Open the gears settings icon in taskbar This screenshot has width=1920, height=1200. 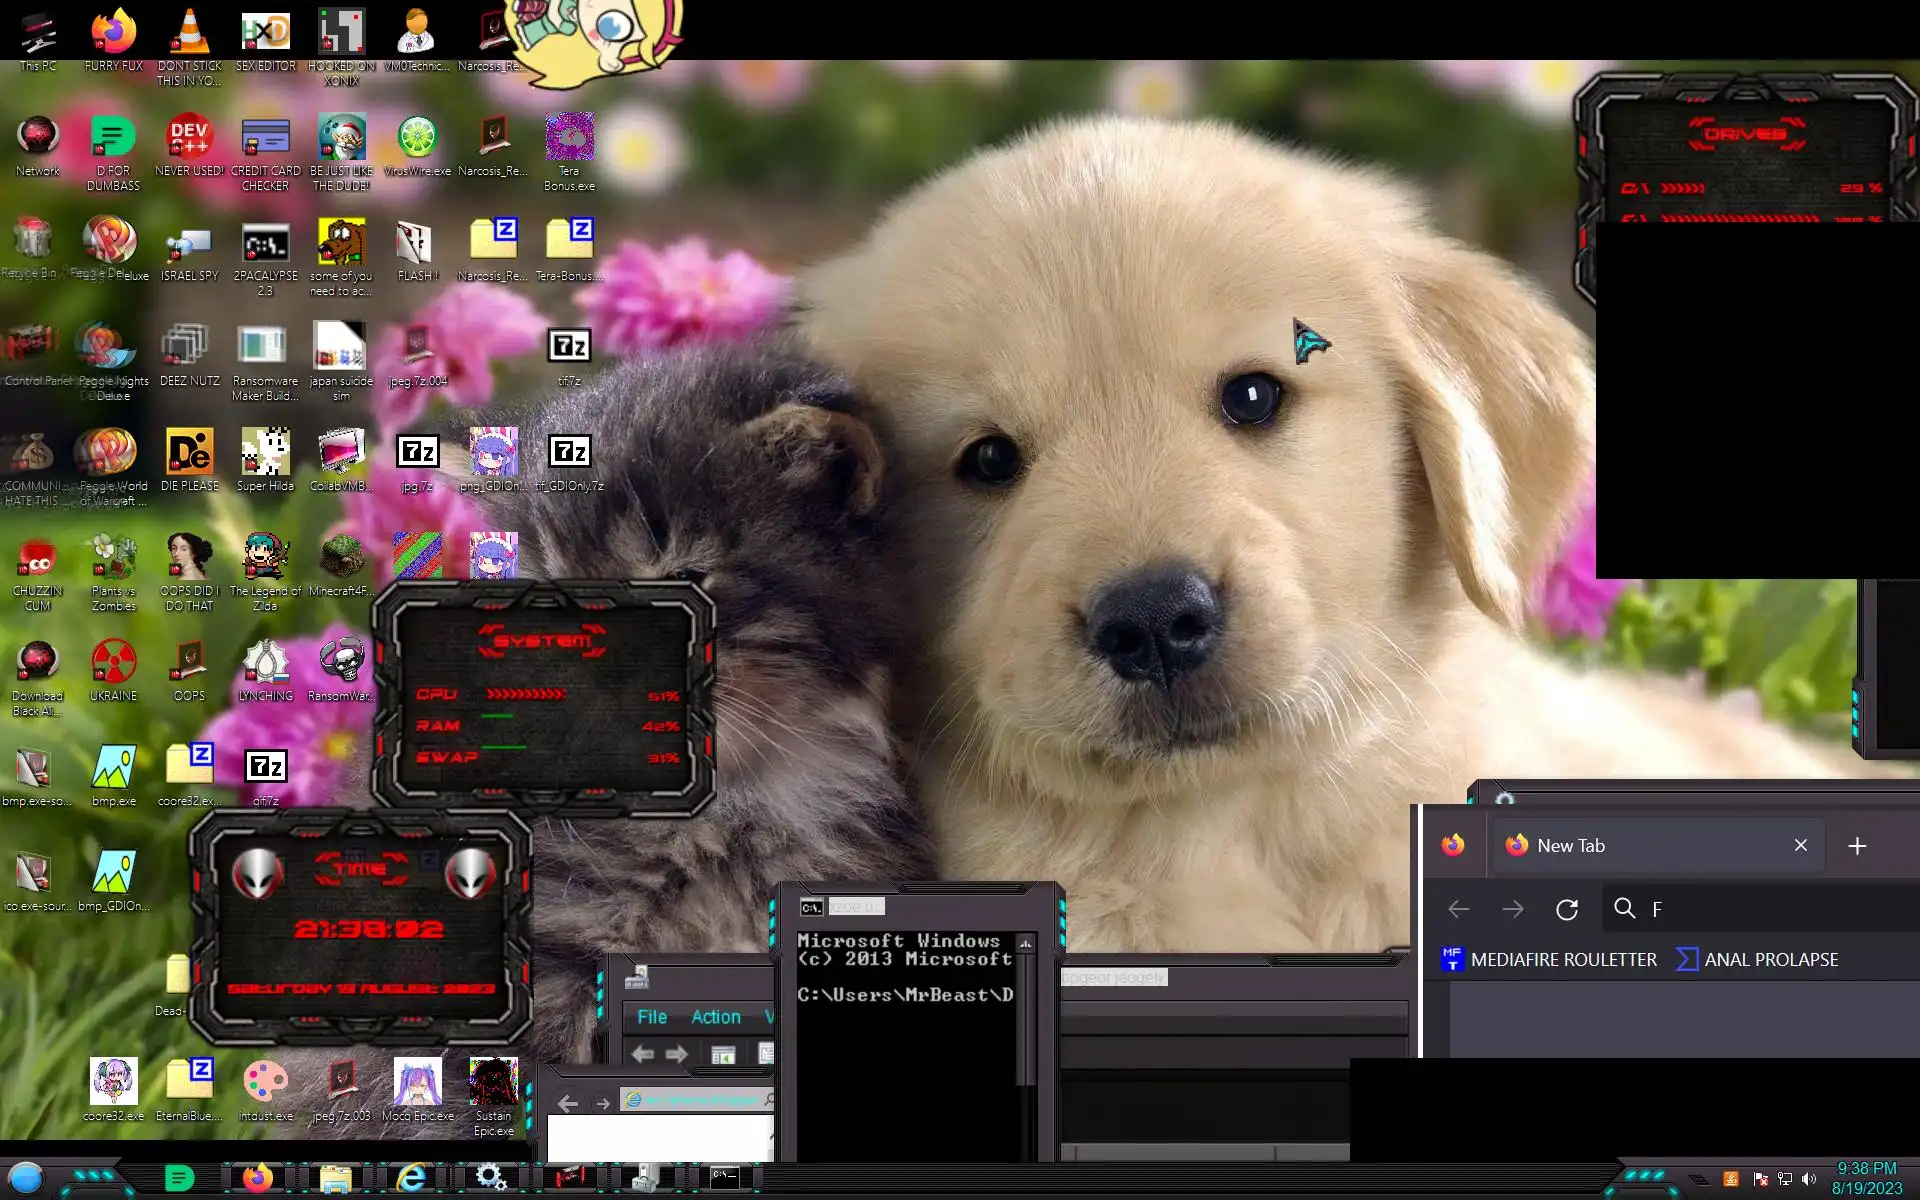click(490, 1177)
